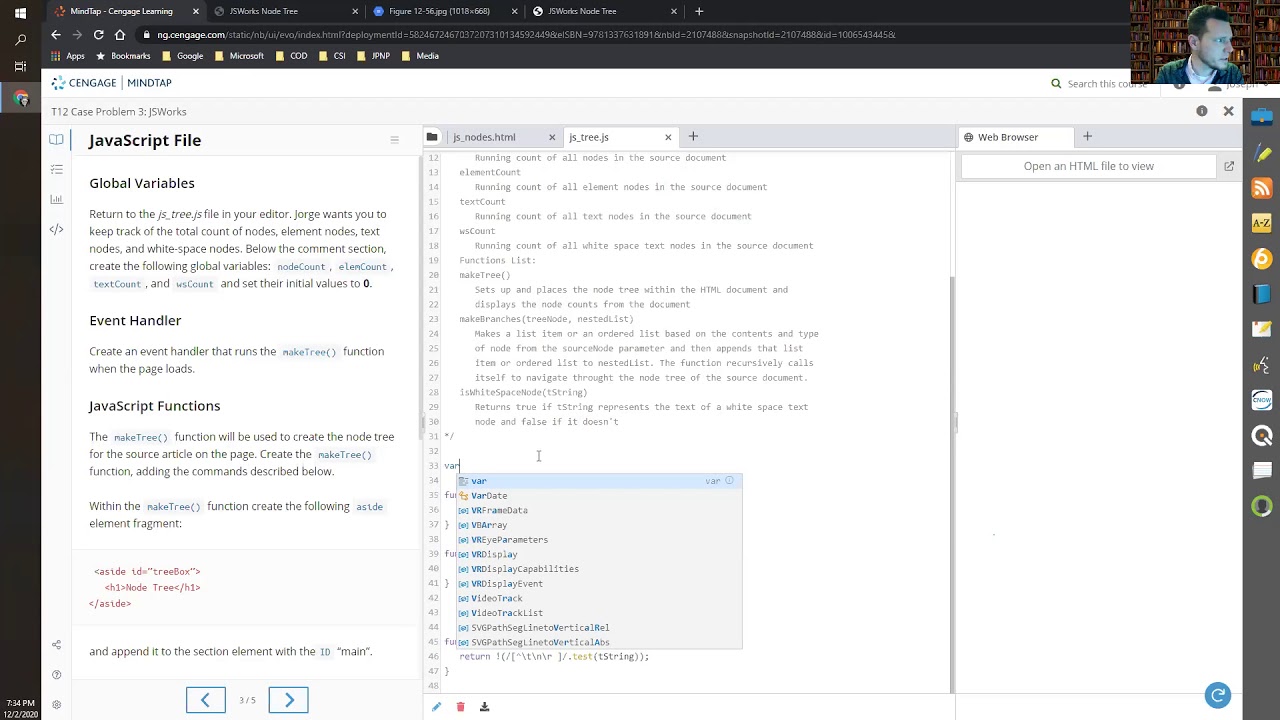The height and width of the screenshot is (720, 1280).
Task: Go to the previous instruction page
Action: pos(206,700)
